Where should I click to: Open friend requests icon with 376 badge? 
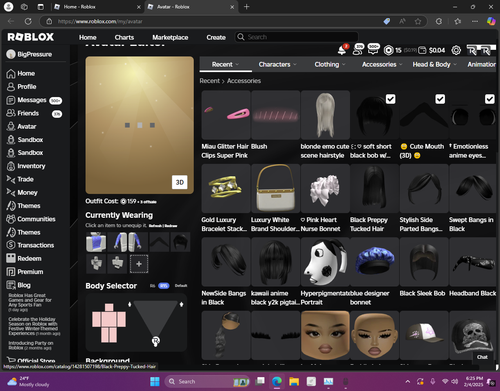pyautogui.click(x=358, y=50)
